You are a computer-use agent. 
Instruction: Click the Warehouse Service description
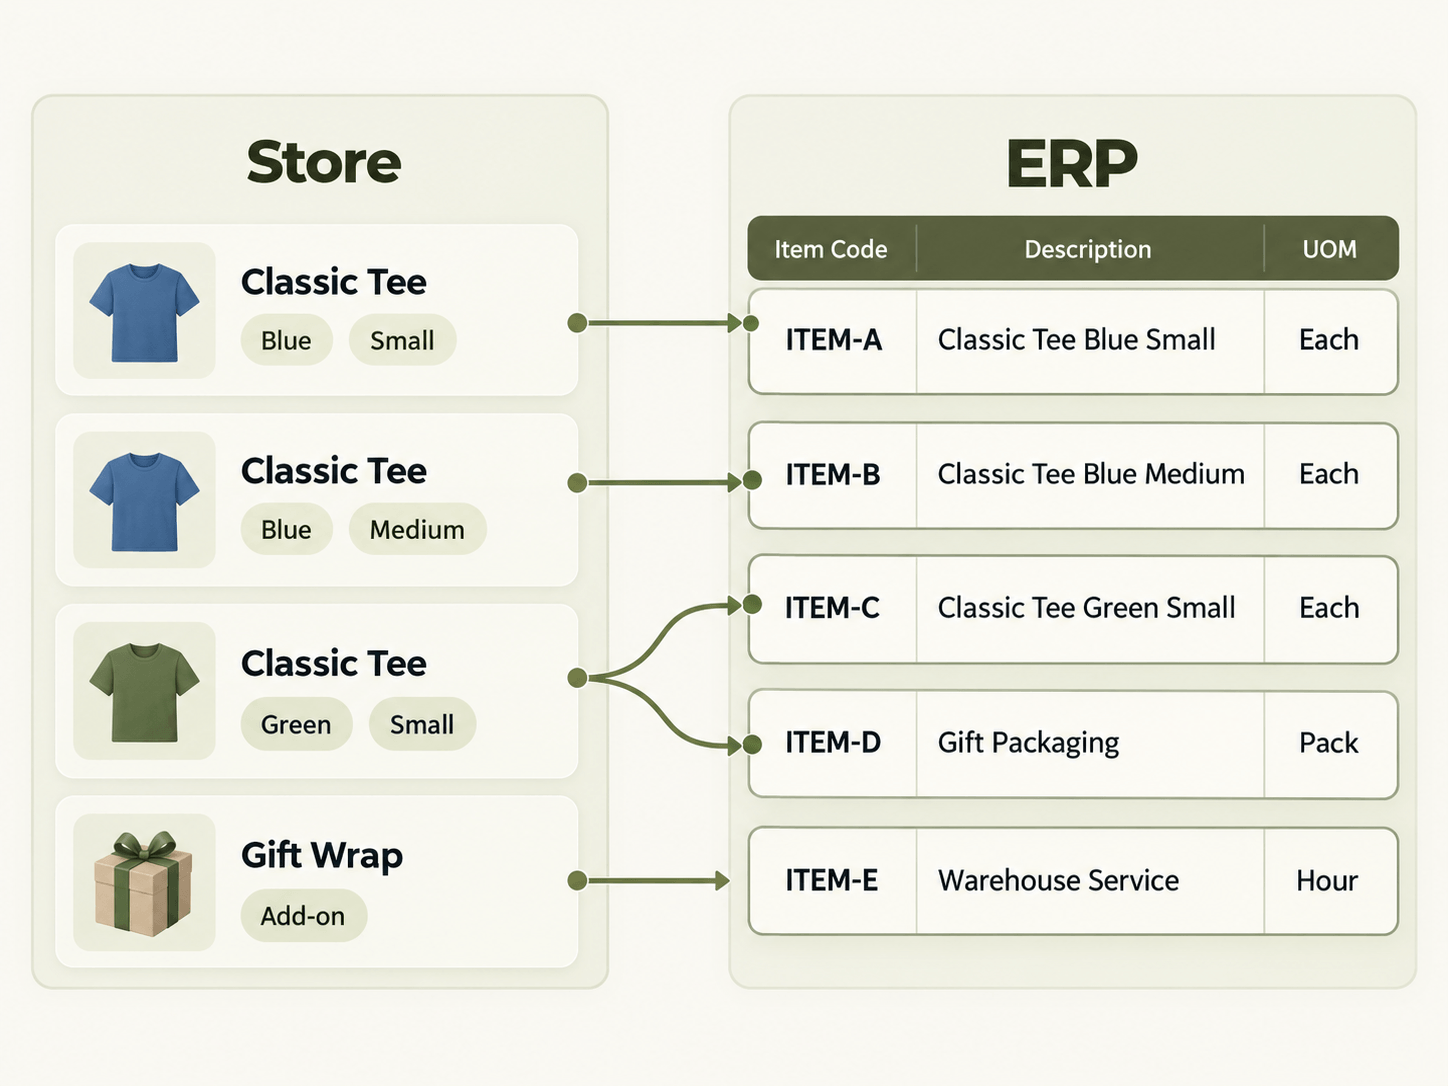pyautogui.click(x=1058, y=880)
